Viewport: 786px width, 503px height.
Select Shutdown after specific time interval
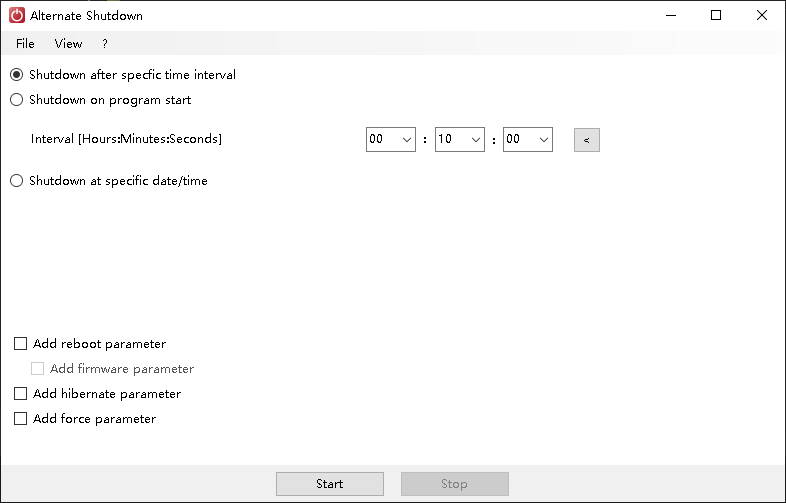coord(16,75)
